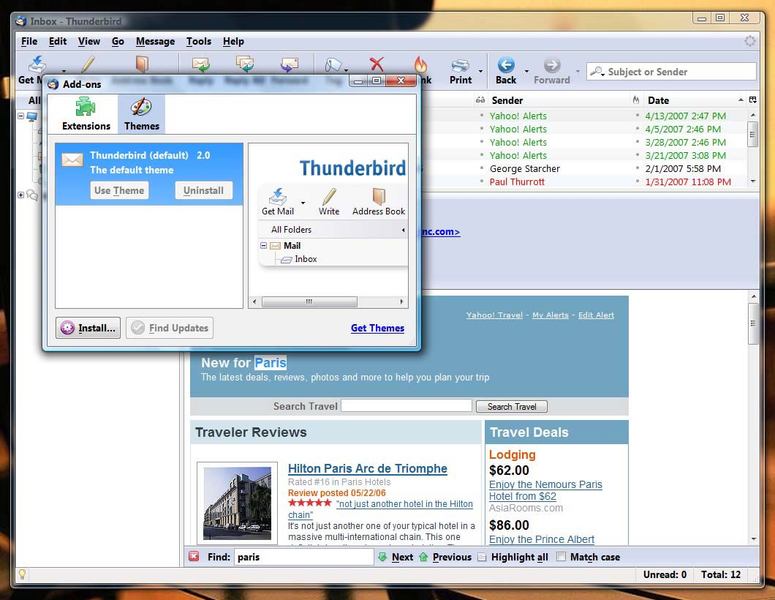Open the File menu
This screenshot has height=600, width=775.
(x=29, y=42)
